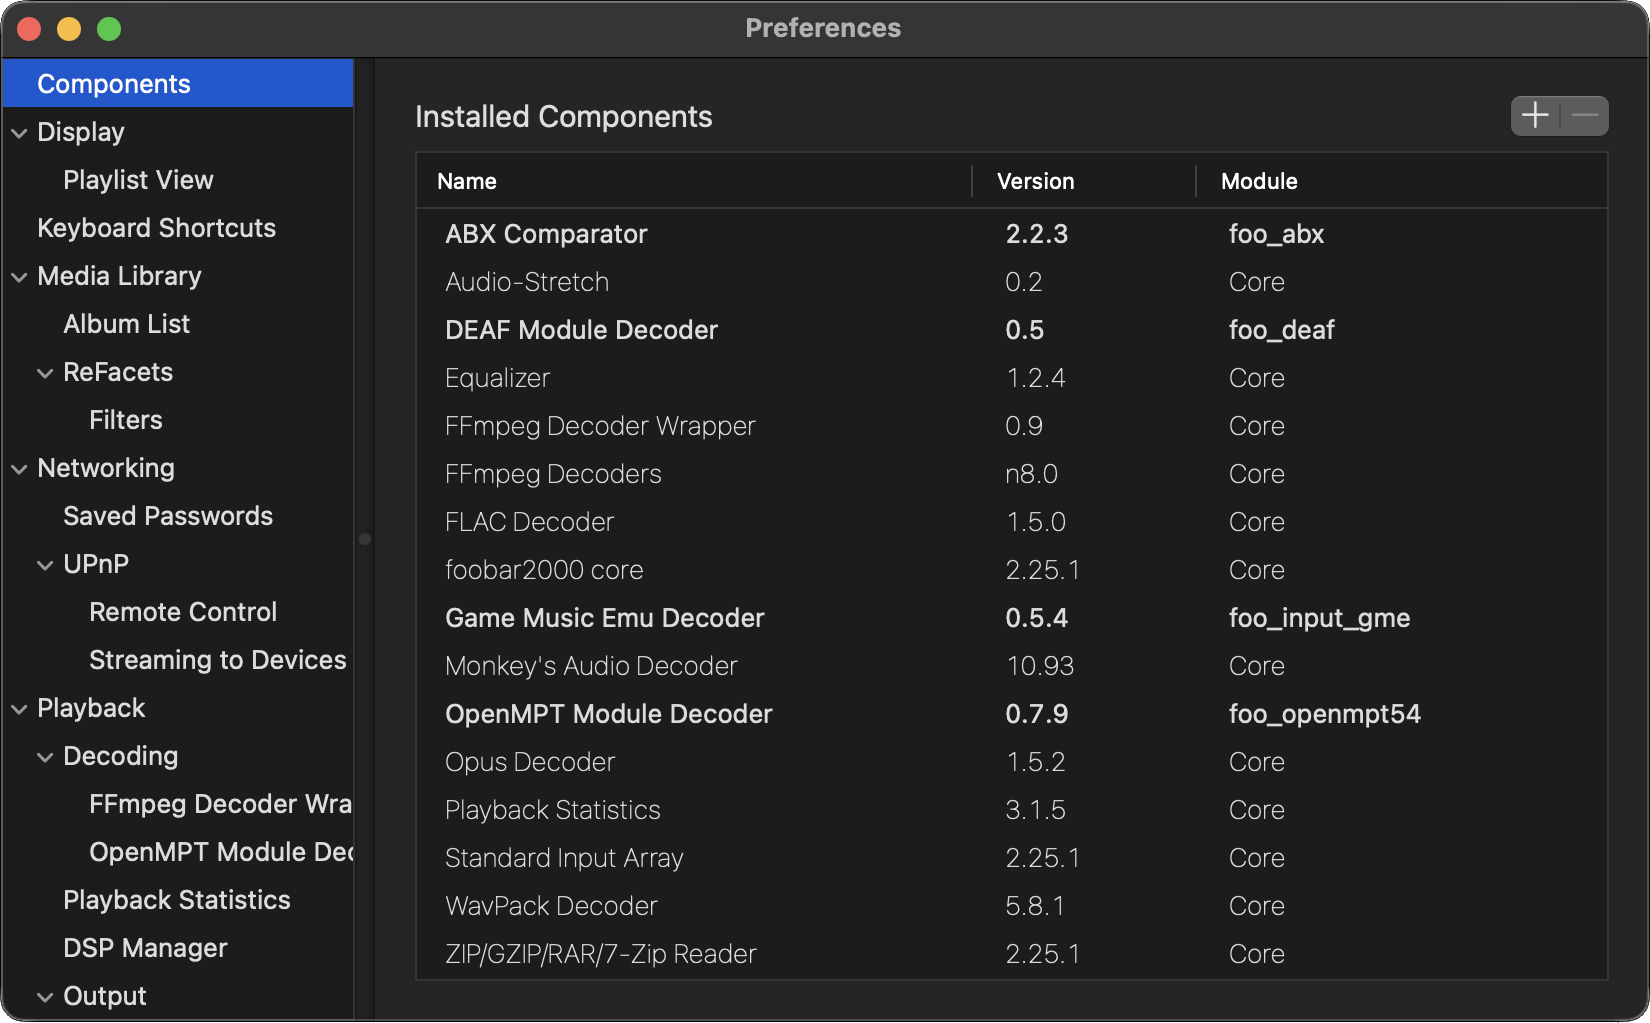The height and width of the screenshot is (1023, 1650).
Task: Collapse the Media Library tree chevron
Action: pyautogui.click(x=19, y=277)
